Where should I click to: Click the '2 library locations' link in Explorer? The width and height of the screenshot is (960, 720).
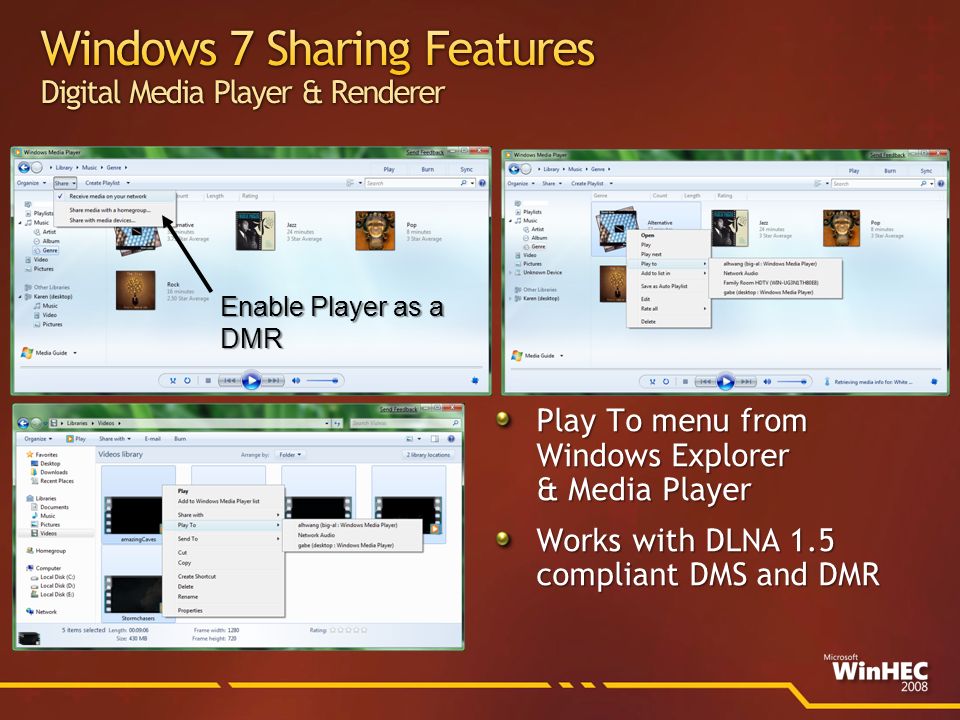point(428,455)
